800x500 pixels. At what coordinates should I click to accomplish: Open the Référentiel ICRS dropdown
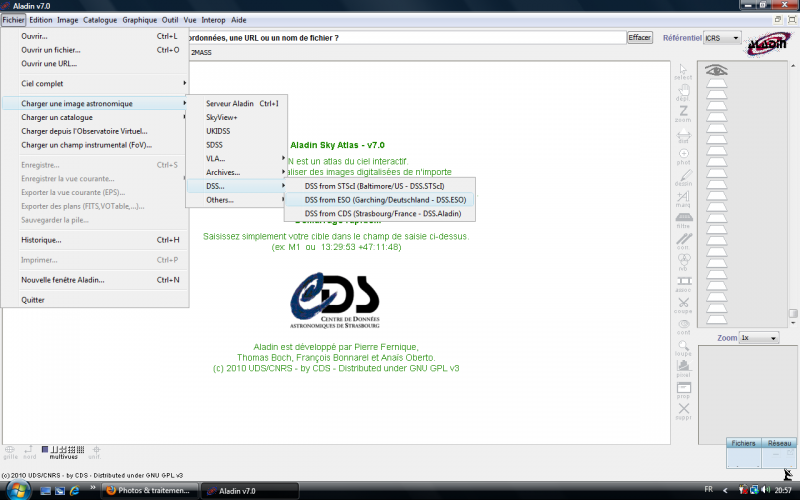pos(722,38)
